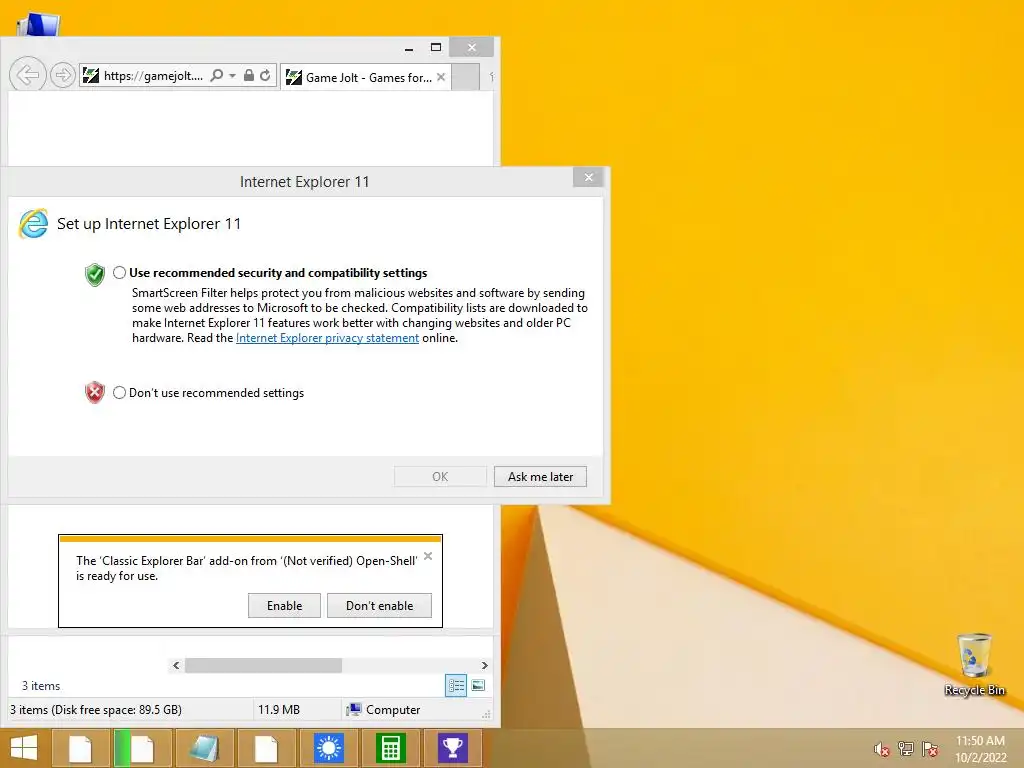Click the network tray icon
1024x768 pixels.
(906, 748)
